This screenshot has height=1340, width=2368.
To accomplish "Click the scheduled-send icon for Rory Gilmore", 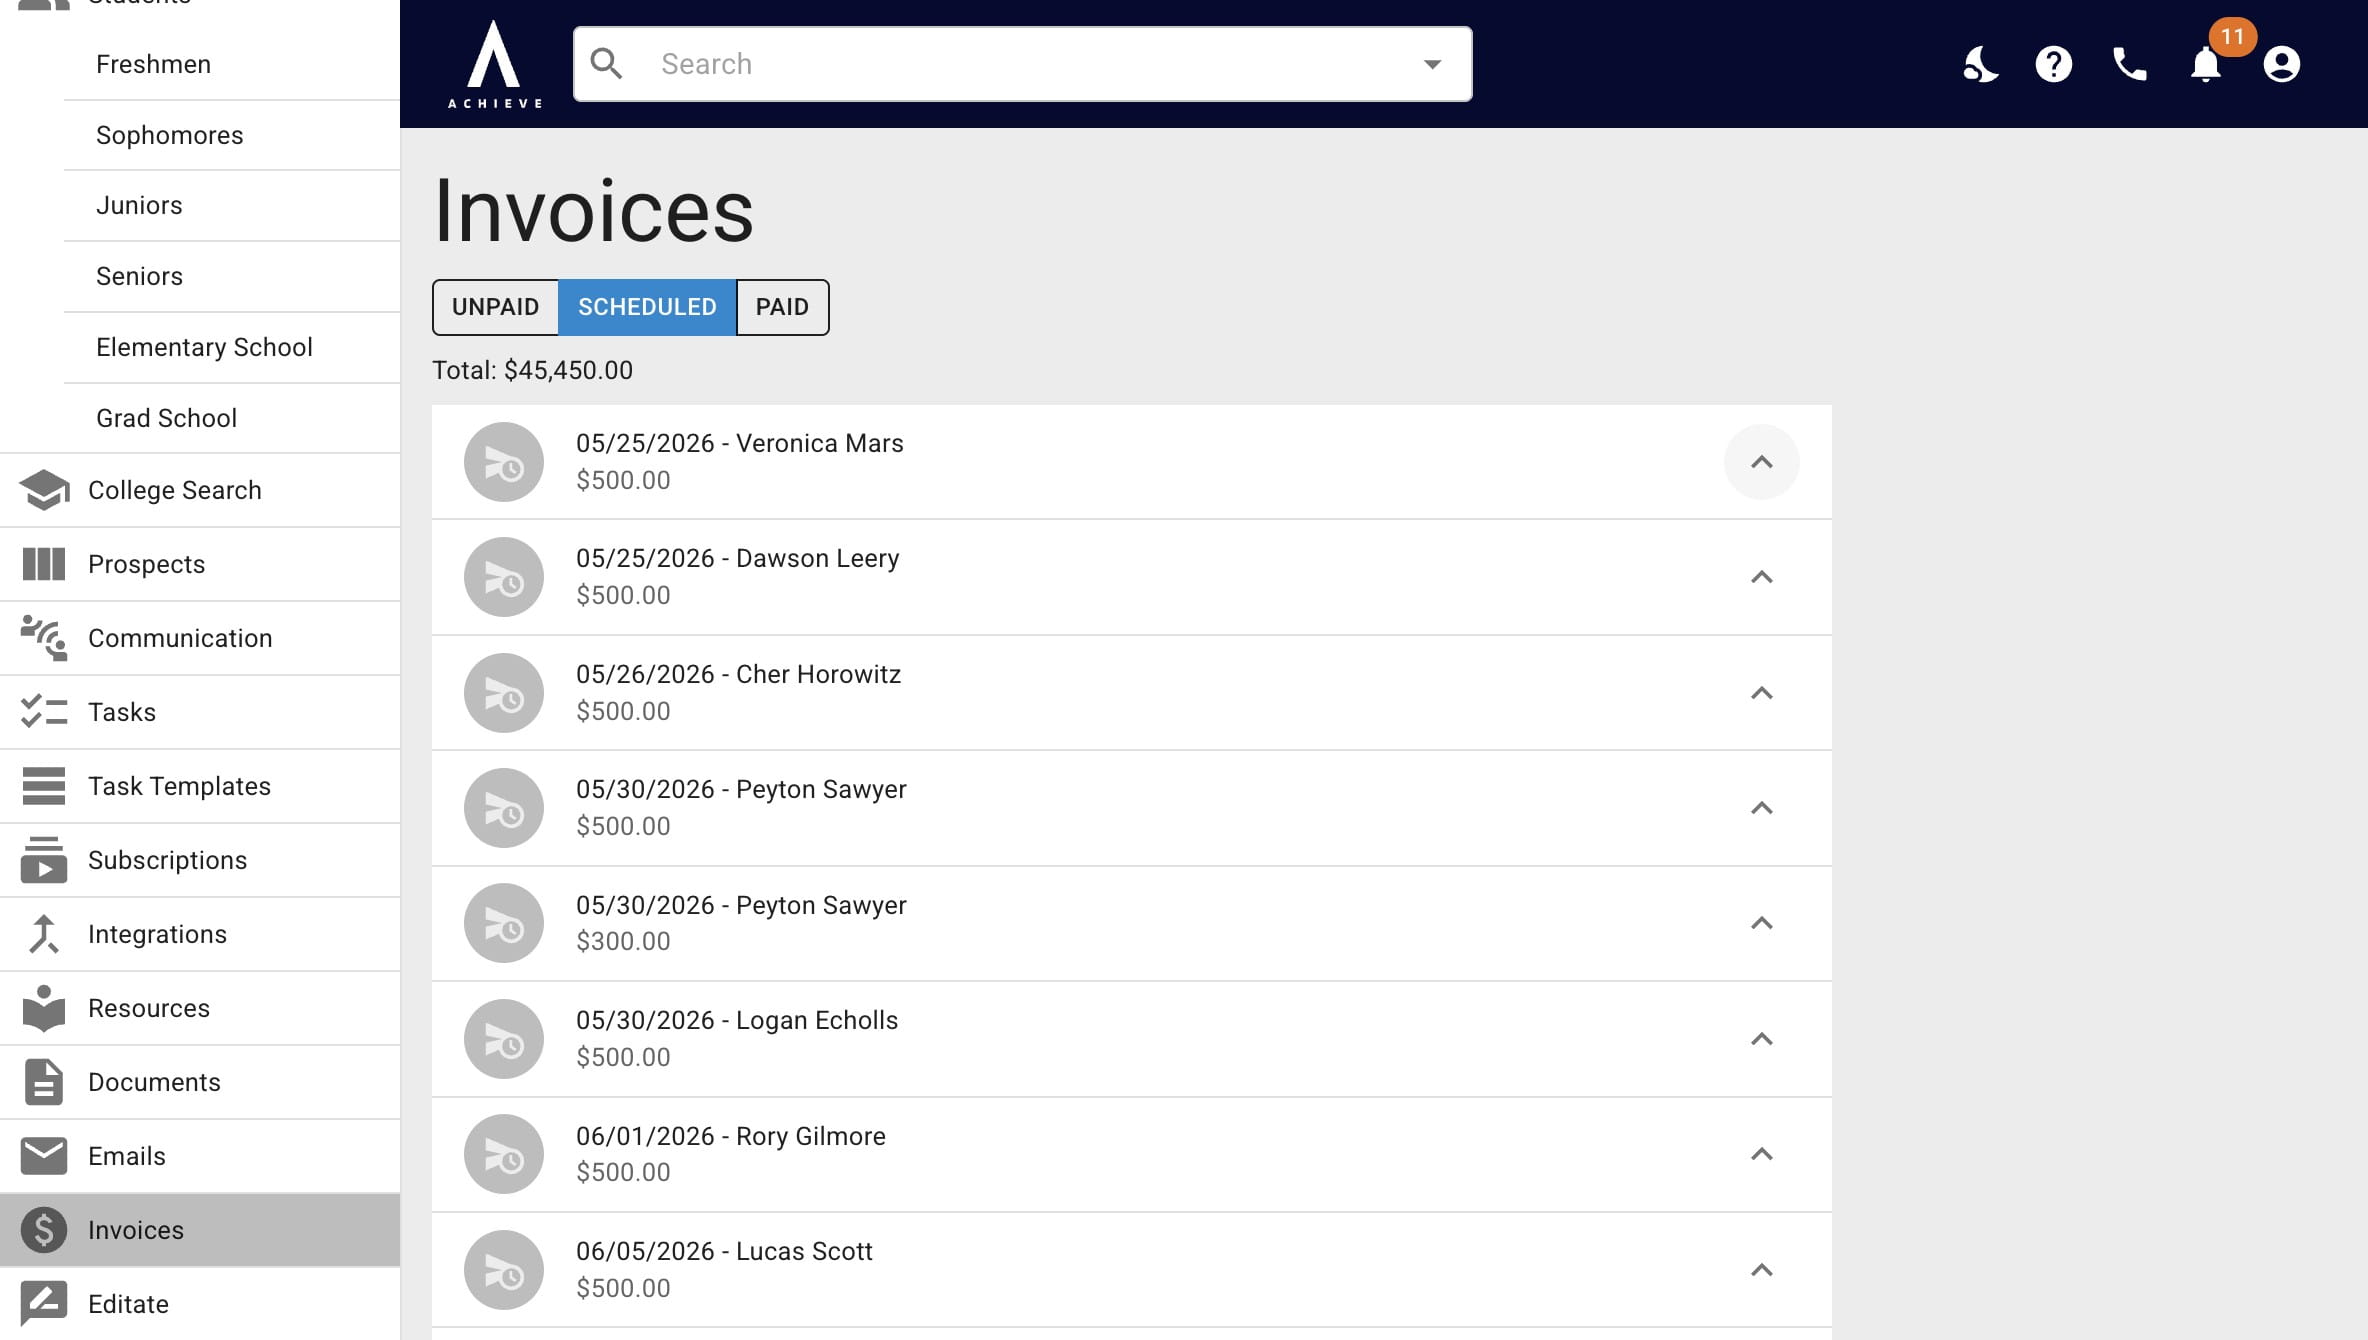I will click(x=504, y=1154).
